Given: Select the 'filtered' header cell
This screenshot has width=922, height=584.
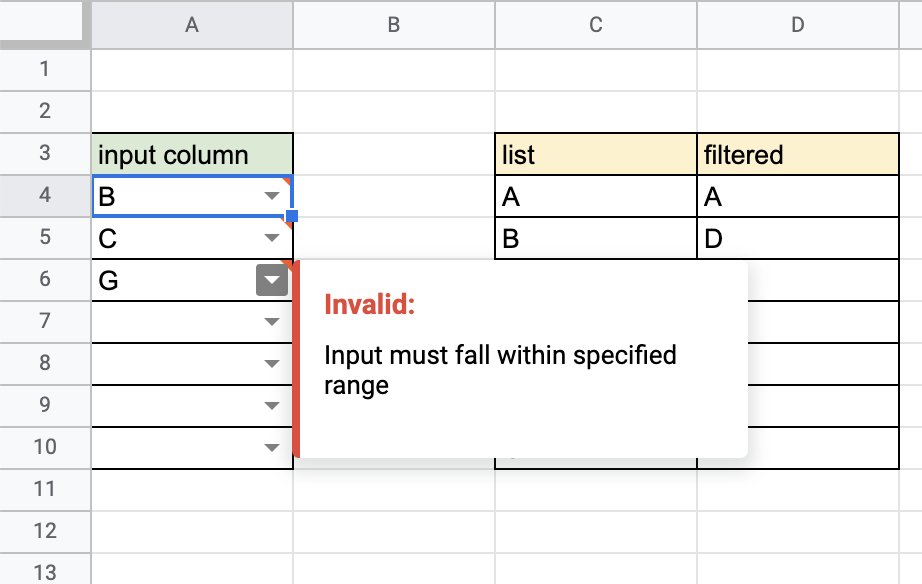Looking at the screenshot, I should coord(798,154).
